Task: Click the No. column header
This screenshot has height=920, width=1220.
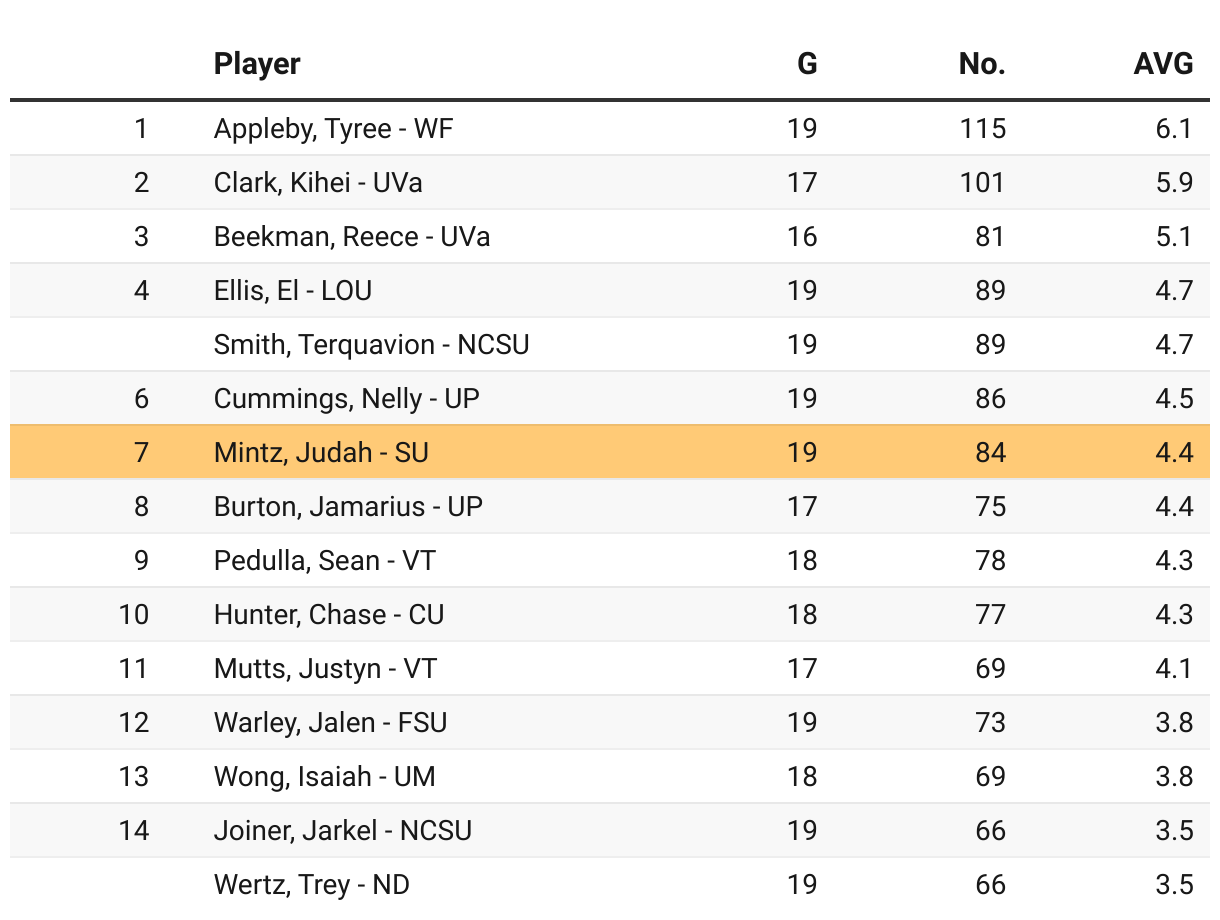Action: 981,64
